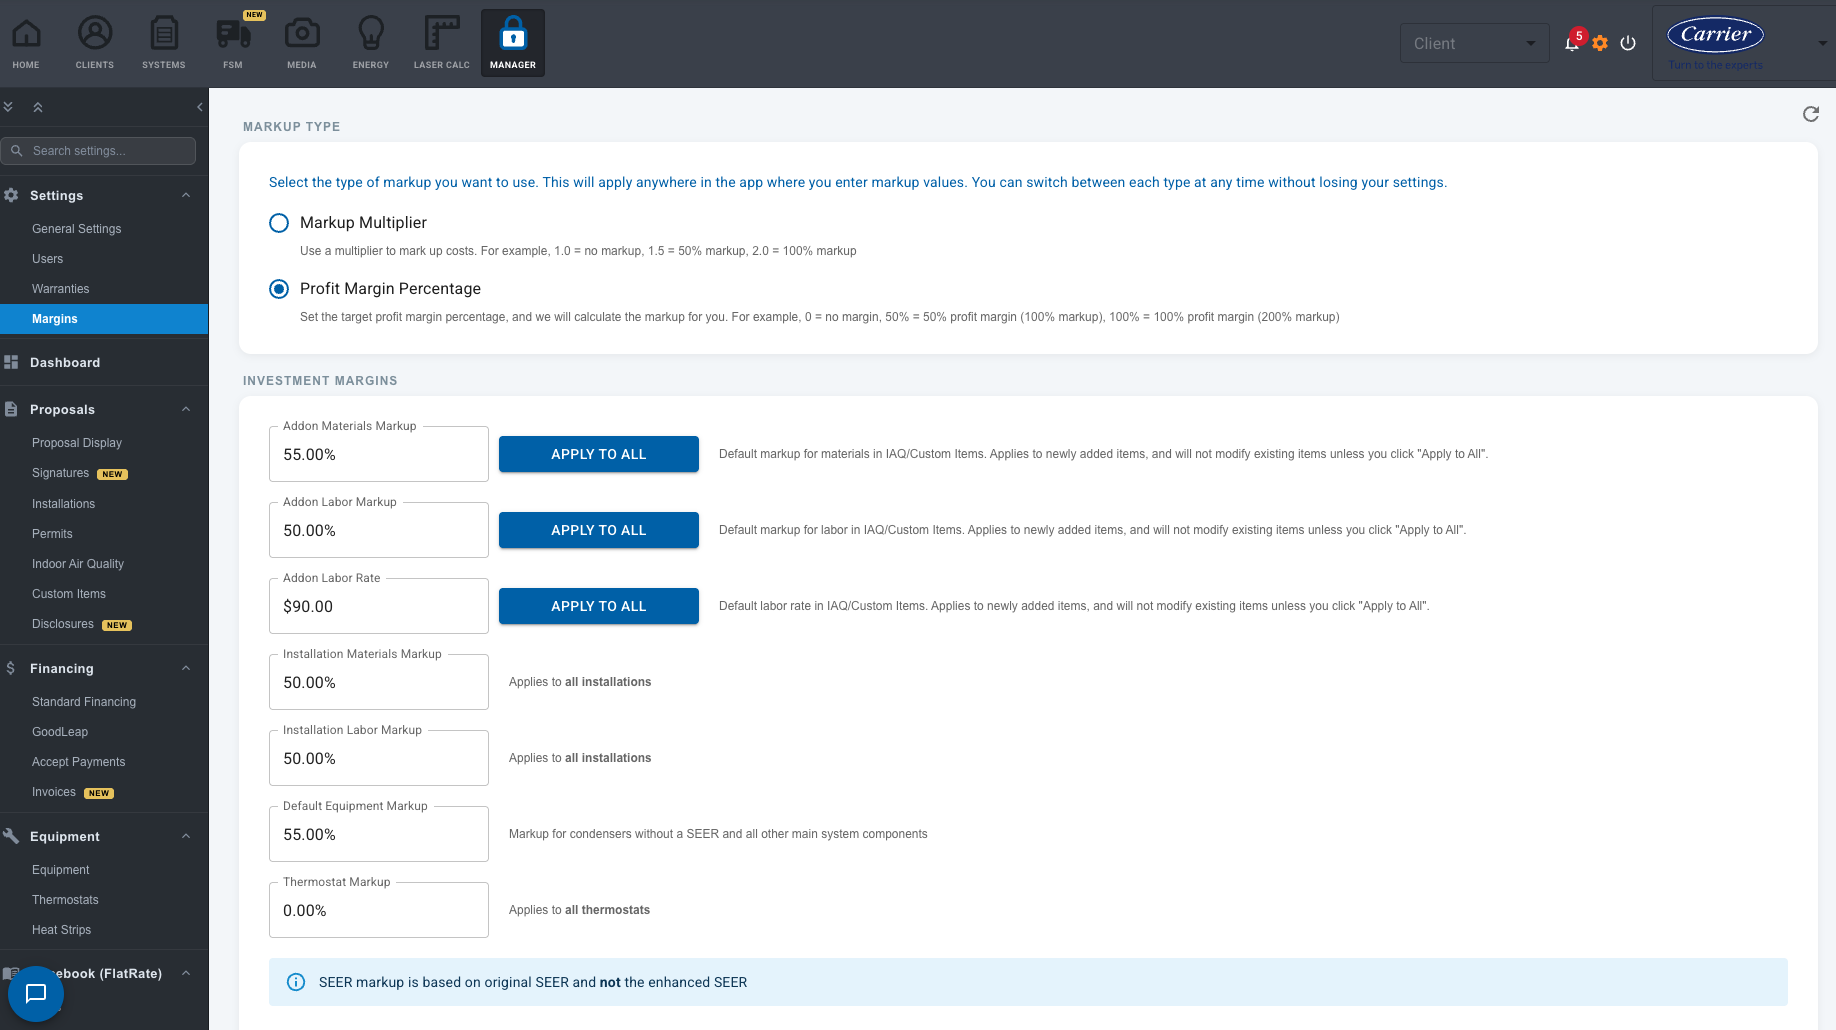Open the Systems icon
This screenshot has width=1836, height=1030.
tap(164, 43)
